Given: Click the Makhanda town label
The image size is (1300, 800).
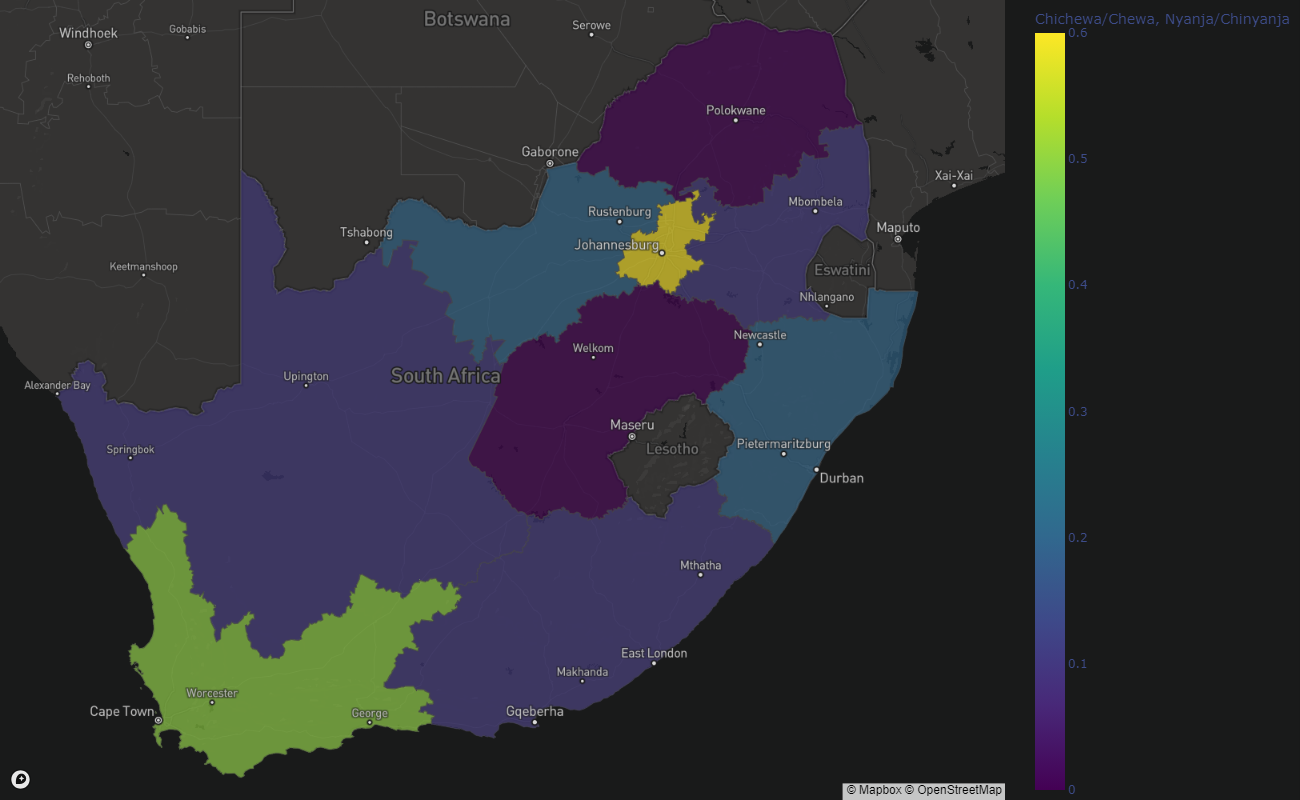Looking at the screenshot, I should click(582, 672).
